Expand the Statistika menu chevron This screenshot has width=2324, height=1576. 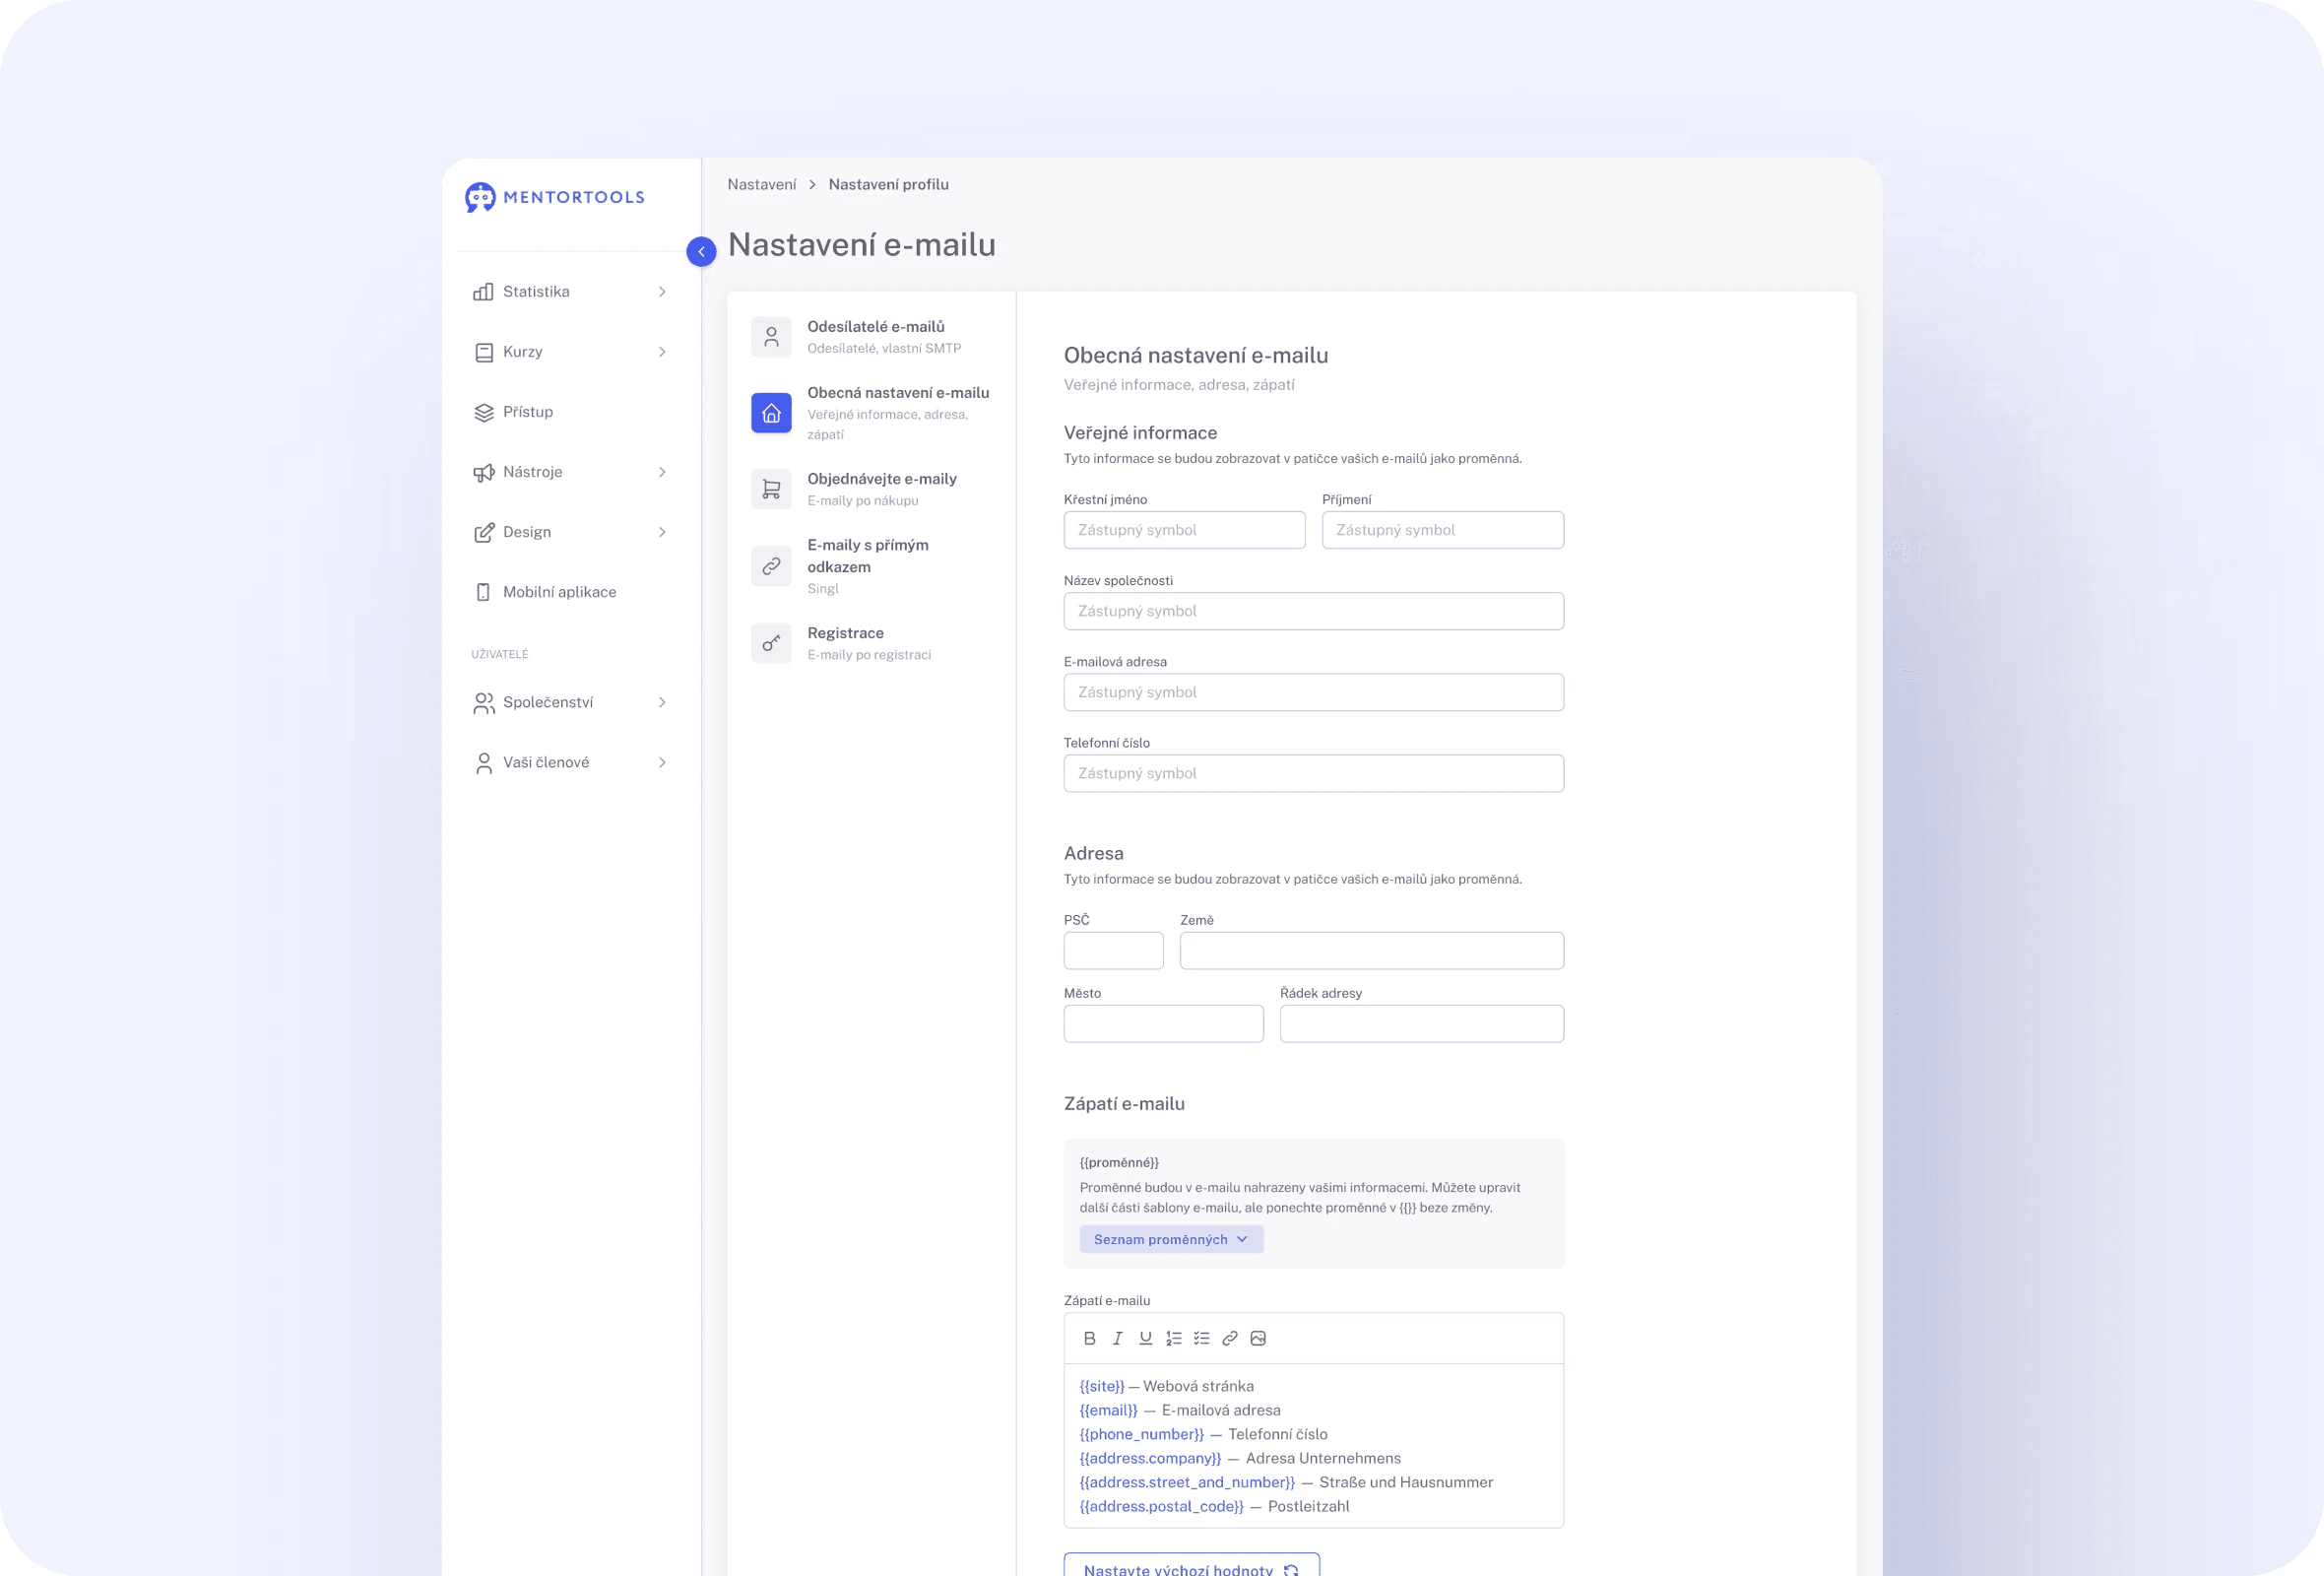pyautogui.click(x=662, y=292)
